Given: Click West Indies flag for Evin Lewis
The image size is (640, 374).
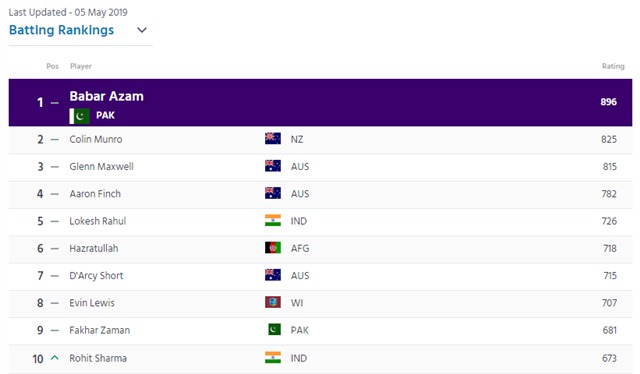Looking at the screenshot, I should pyautogui.click(x=273, y=302).
